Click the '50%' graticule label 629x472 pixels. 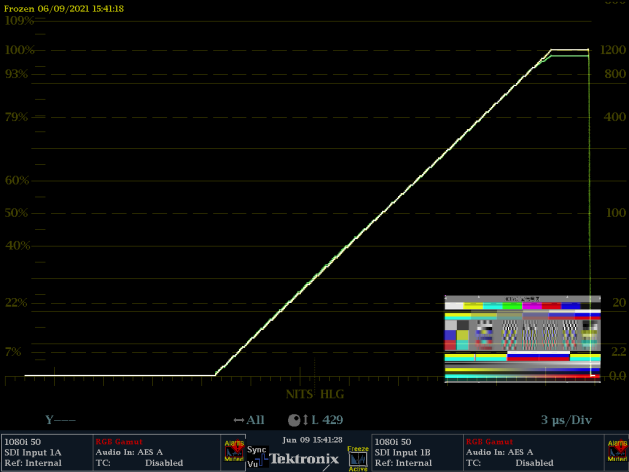click(17, 213)
